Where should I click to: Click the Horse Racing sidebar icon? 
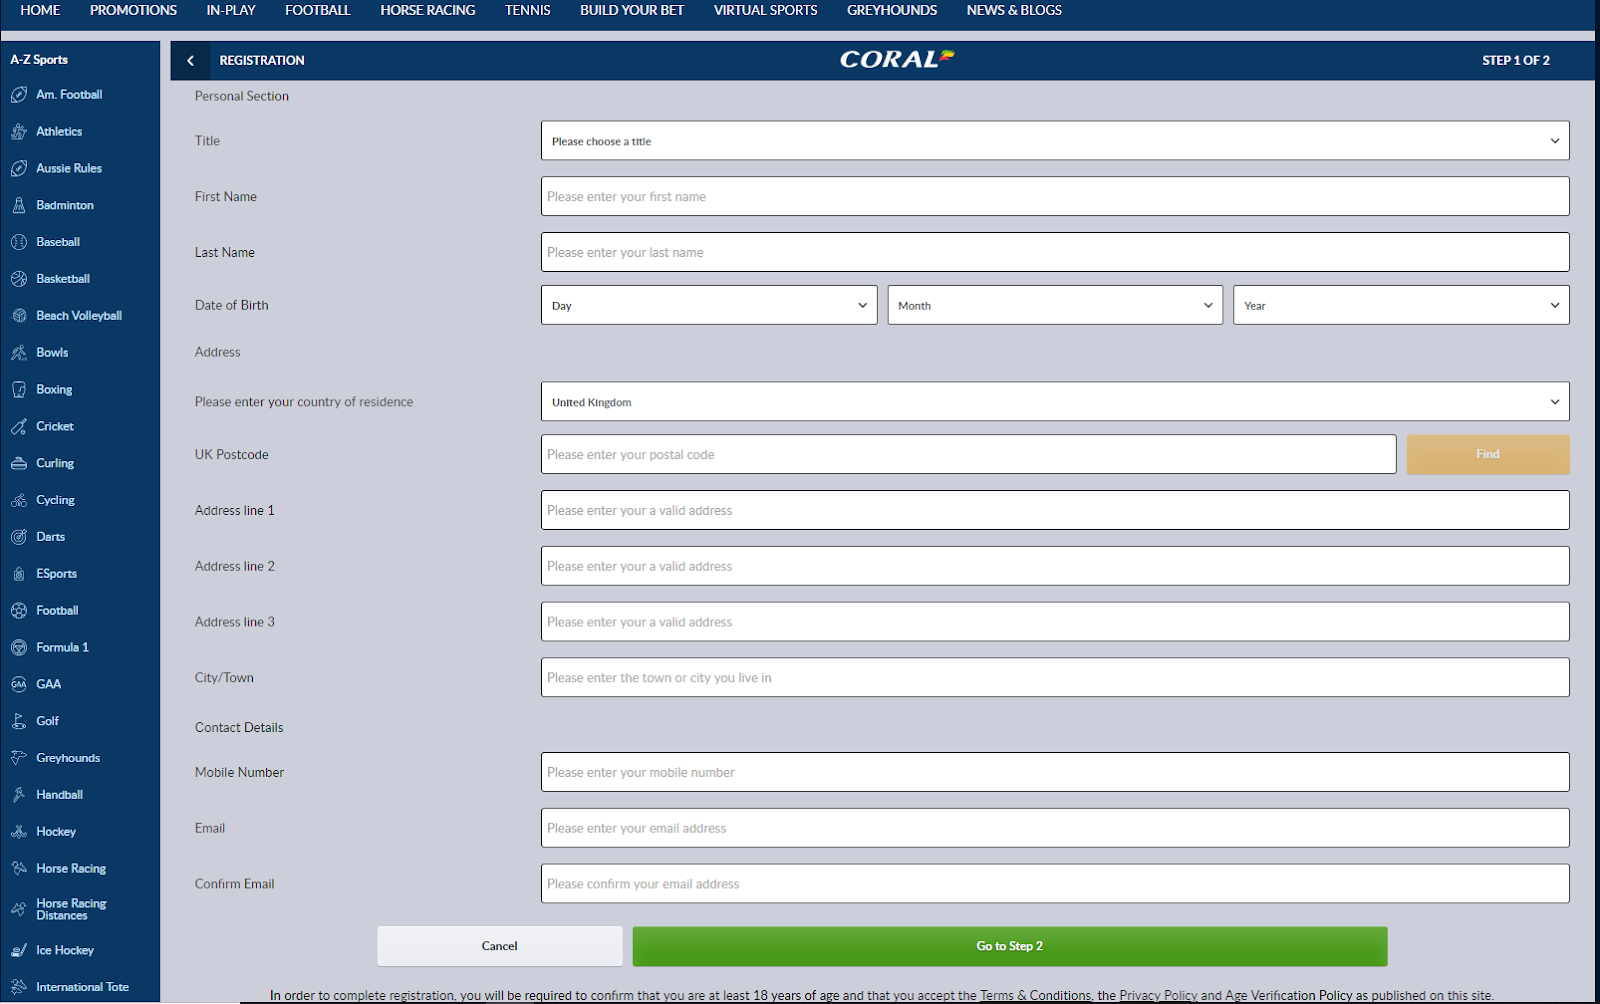[19, 869]
